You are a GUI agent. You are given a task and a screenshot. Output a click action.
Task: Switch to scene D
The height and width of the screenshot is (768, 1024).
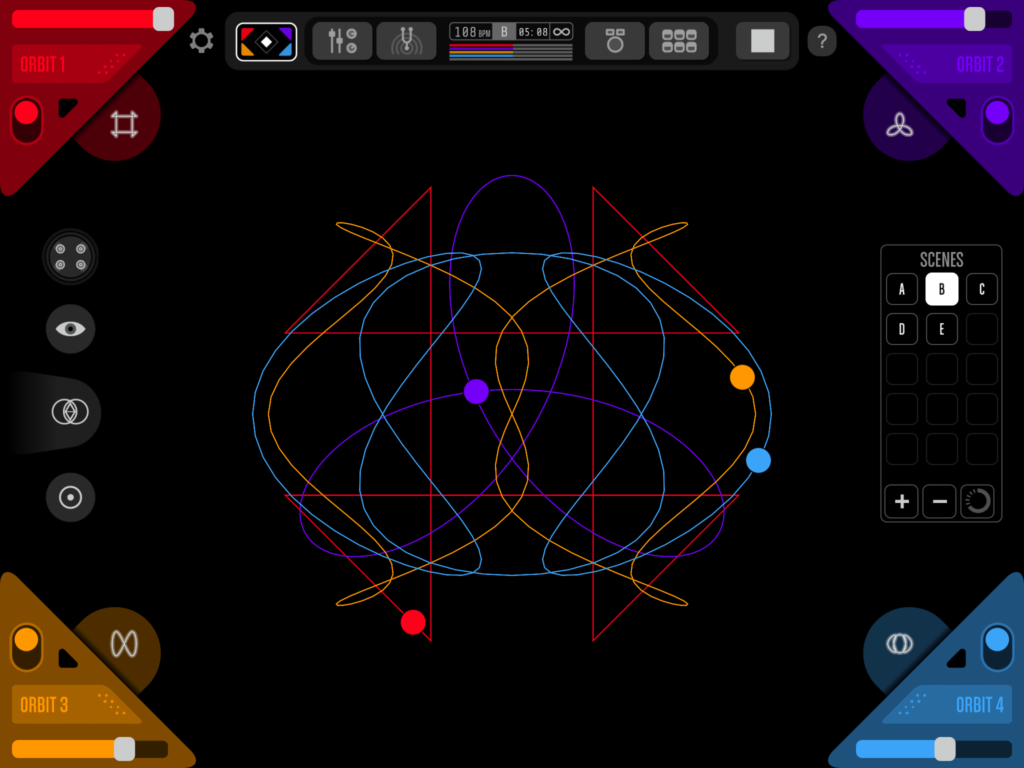(902, 329)
